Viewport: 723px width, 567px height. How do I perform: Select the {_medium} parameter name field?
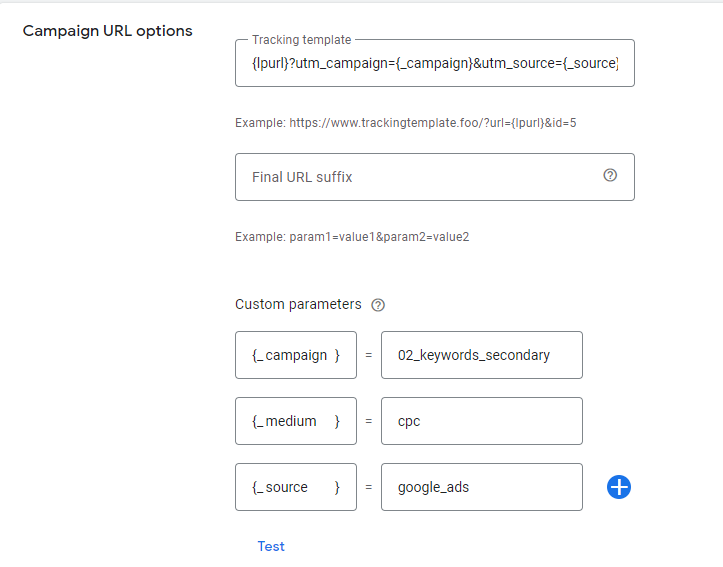295,421
